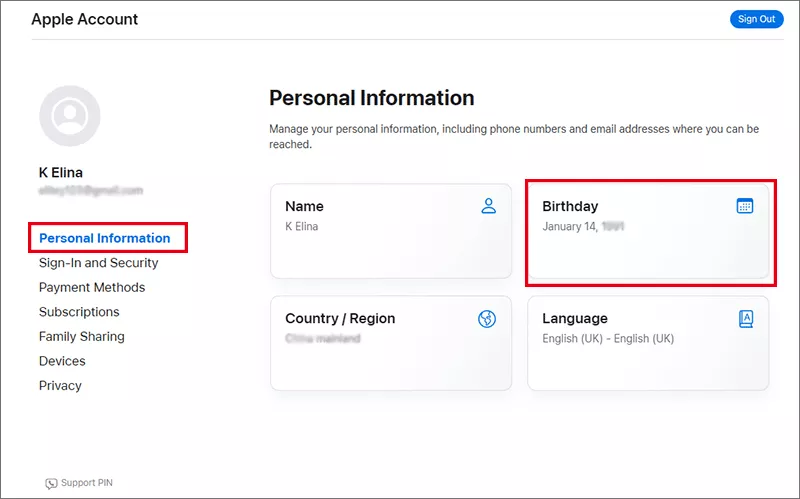800x499 pixels.
Task: Click the profile avatar picture
Action: pos(70,116)
